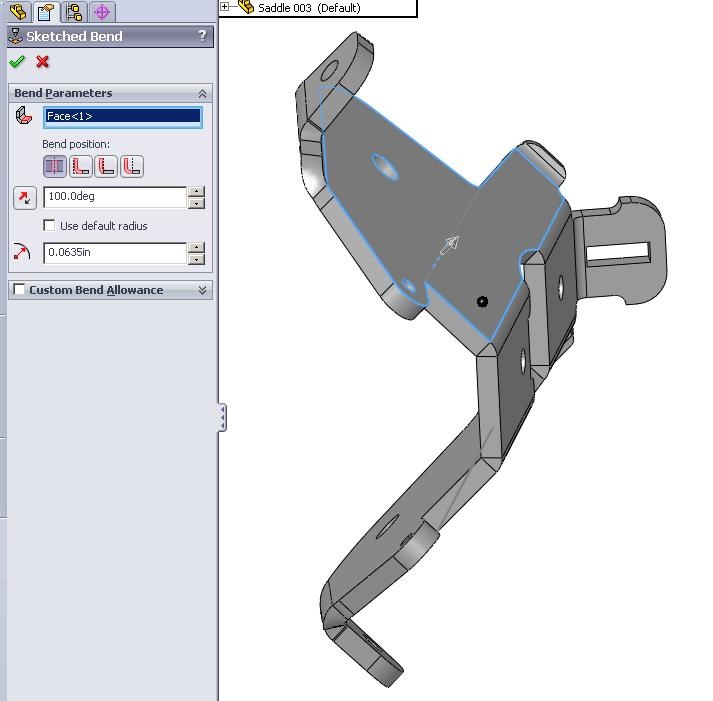Expand the Saddle 003 flyout tree node
The height and width of the screenshot is (701, 713).
coord(224,6)
